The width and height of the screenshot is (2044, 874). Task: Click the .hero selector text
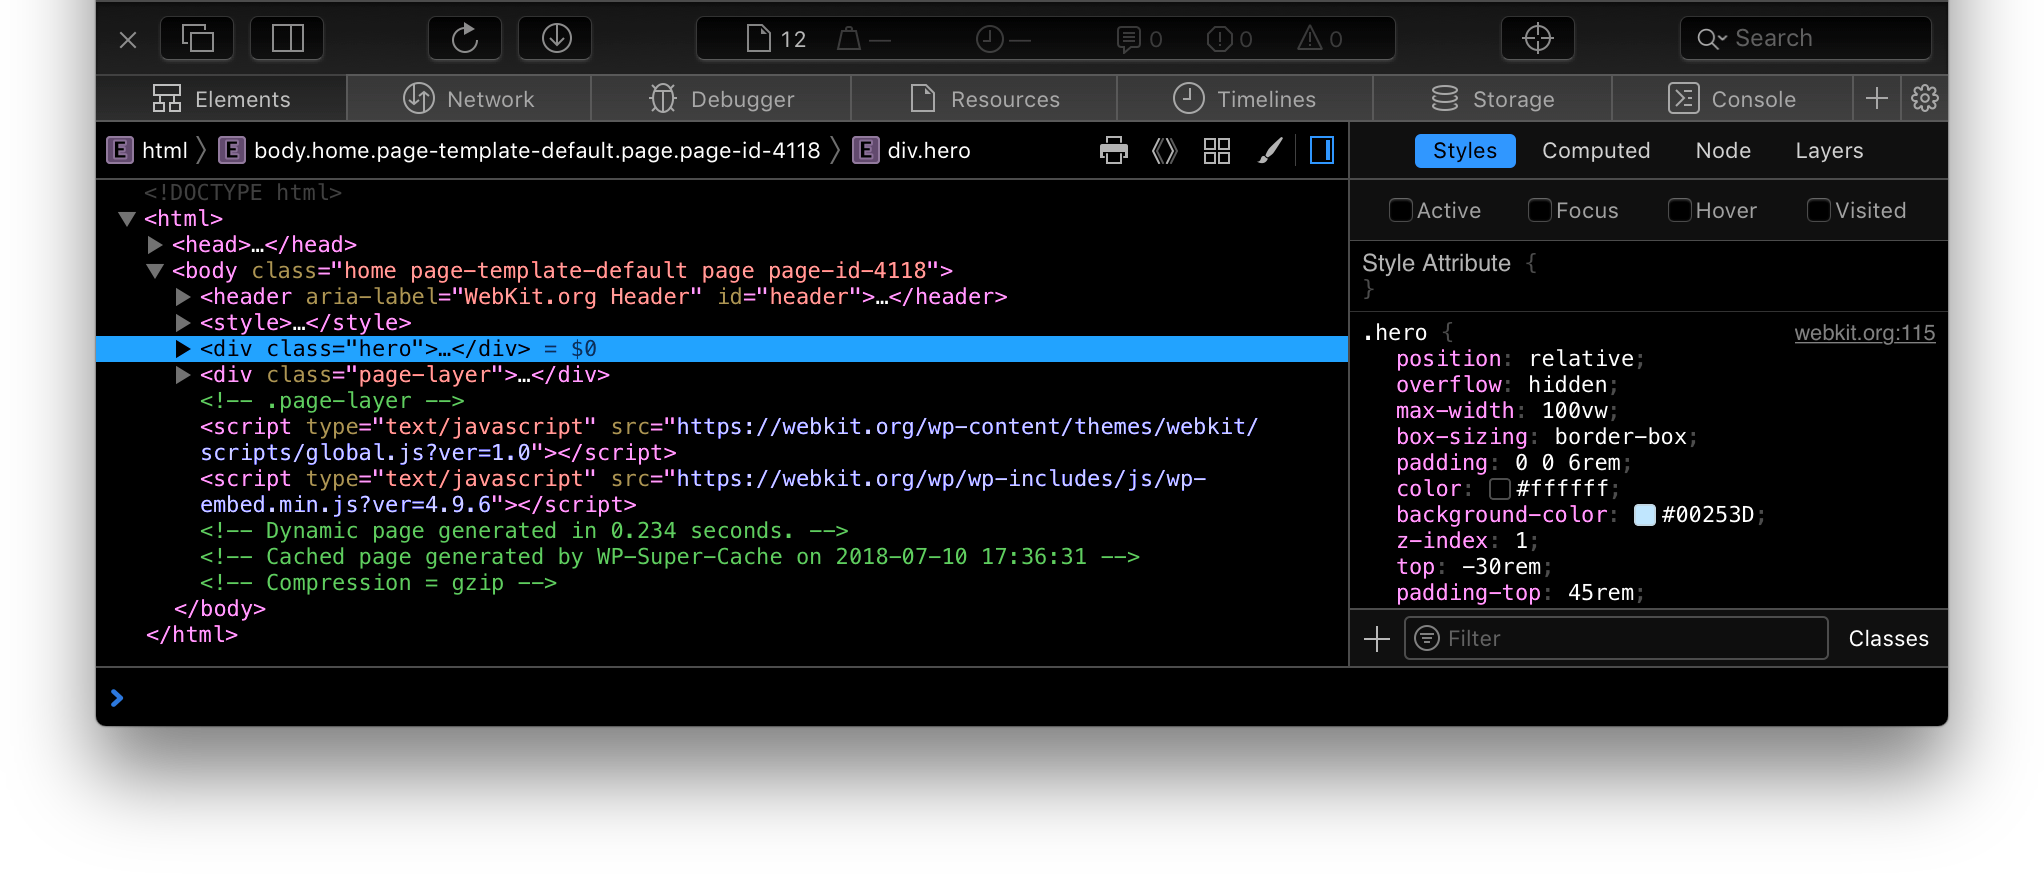[x=1395, y=333]
